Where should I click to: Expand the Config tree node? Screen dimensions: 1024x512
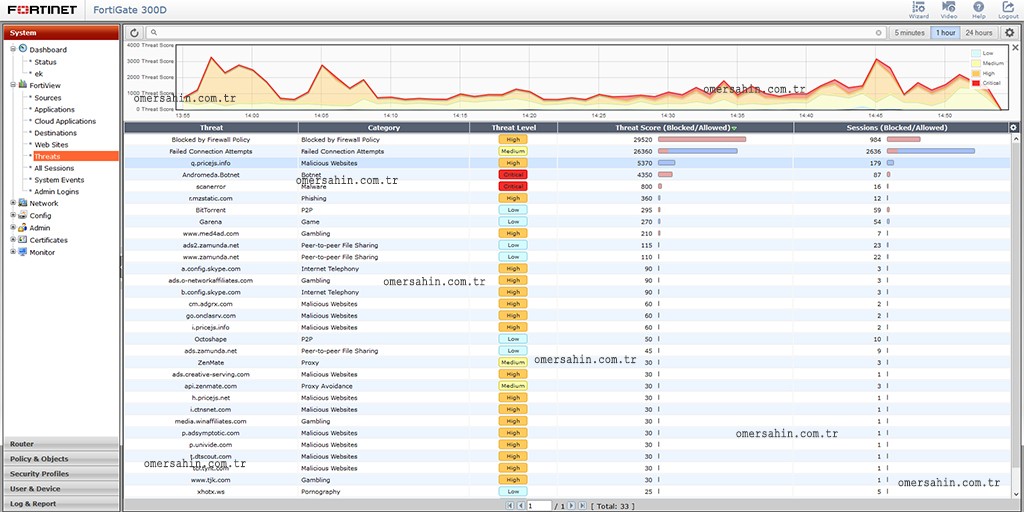(x=13, y=216)
